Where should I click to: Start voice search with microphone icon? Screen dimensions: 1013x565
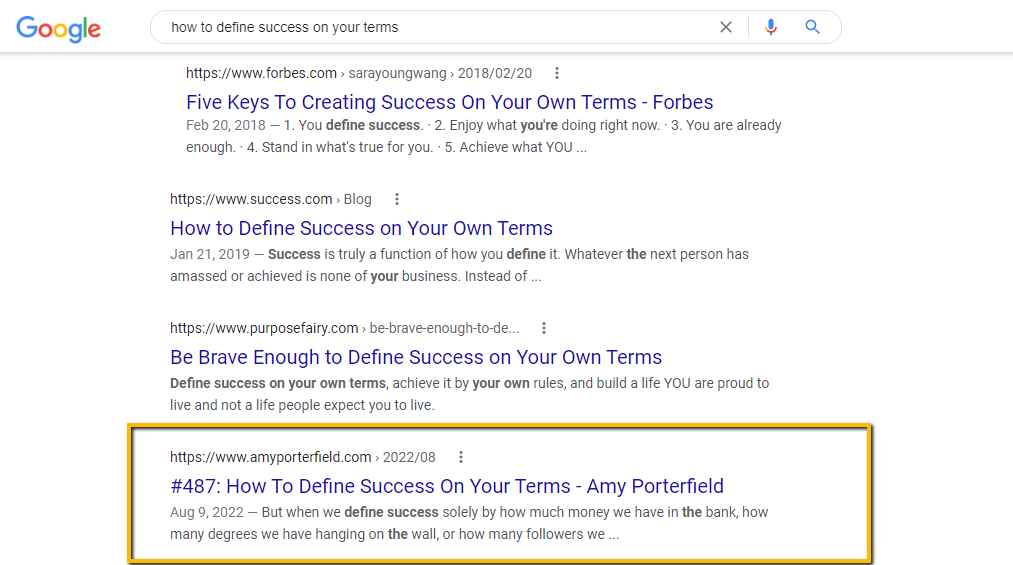click(771, 27)
